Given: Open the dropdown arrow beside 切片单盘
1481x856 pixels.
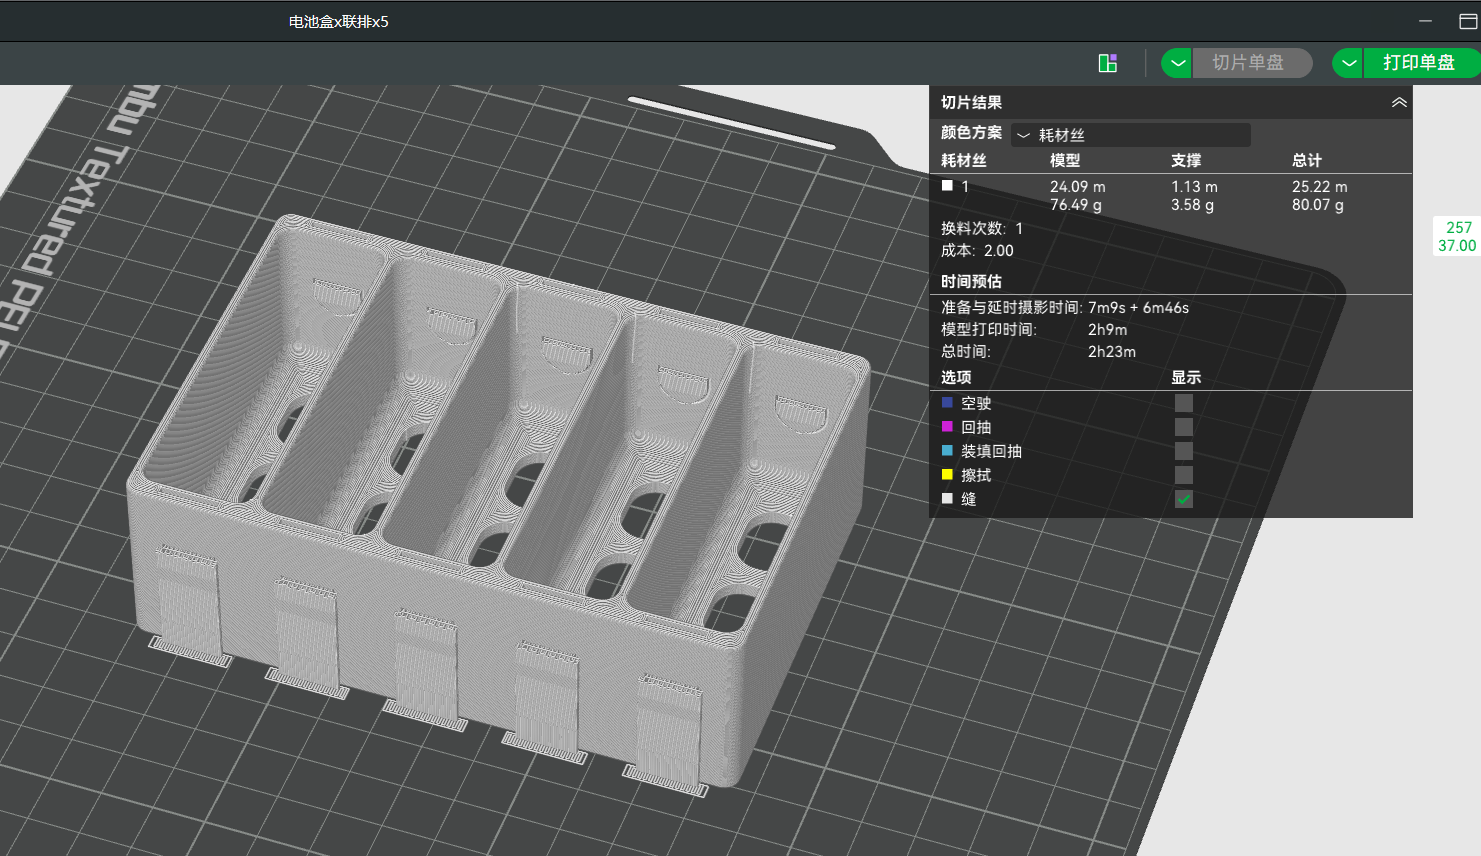Looking at the screenshot, I should point(1177,63).
